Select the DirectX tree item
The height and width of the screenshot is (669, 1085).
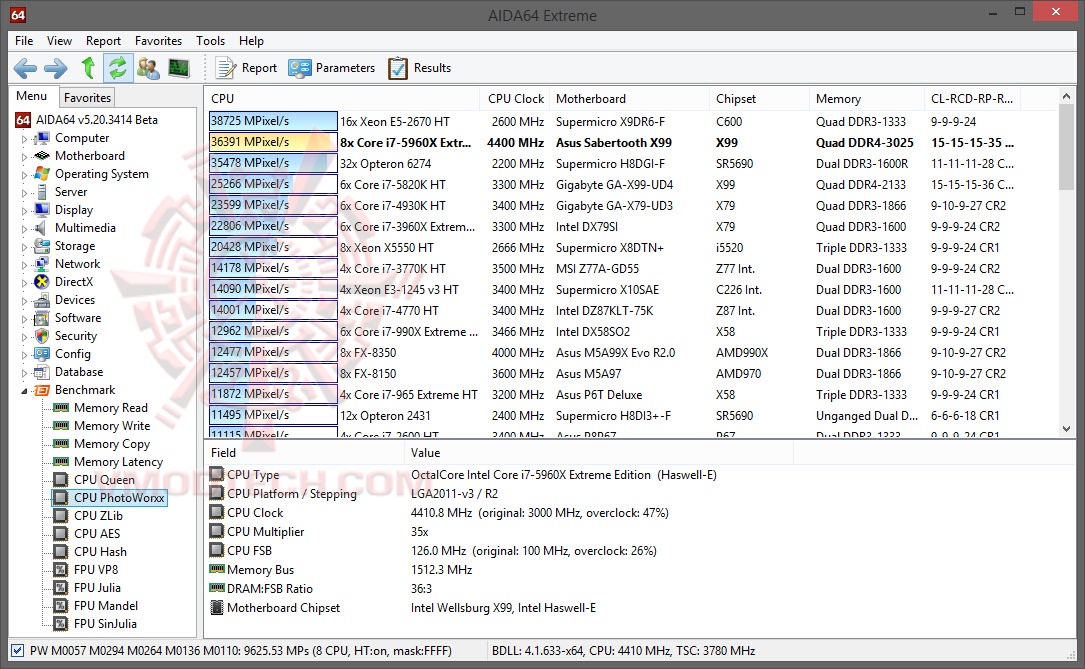point(74,282)
